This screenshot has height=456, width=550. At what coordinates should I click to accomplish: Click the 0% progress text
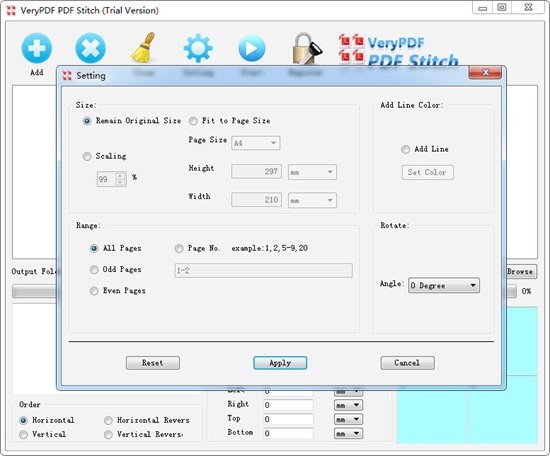point(526,291)
